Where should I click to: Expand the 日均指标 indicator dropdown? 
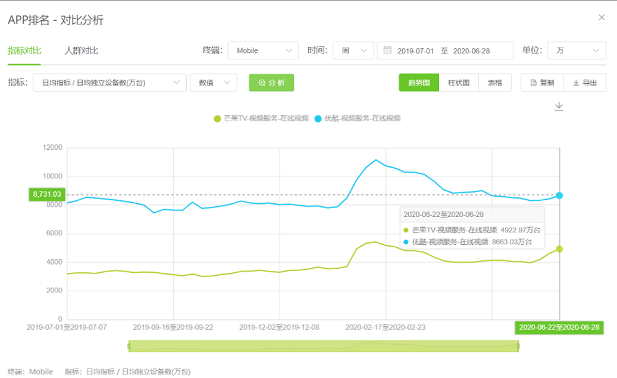(109, 83)
